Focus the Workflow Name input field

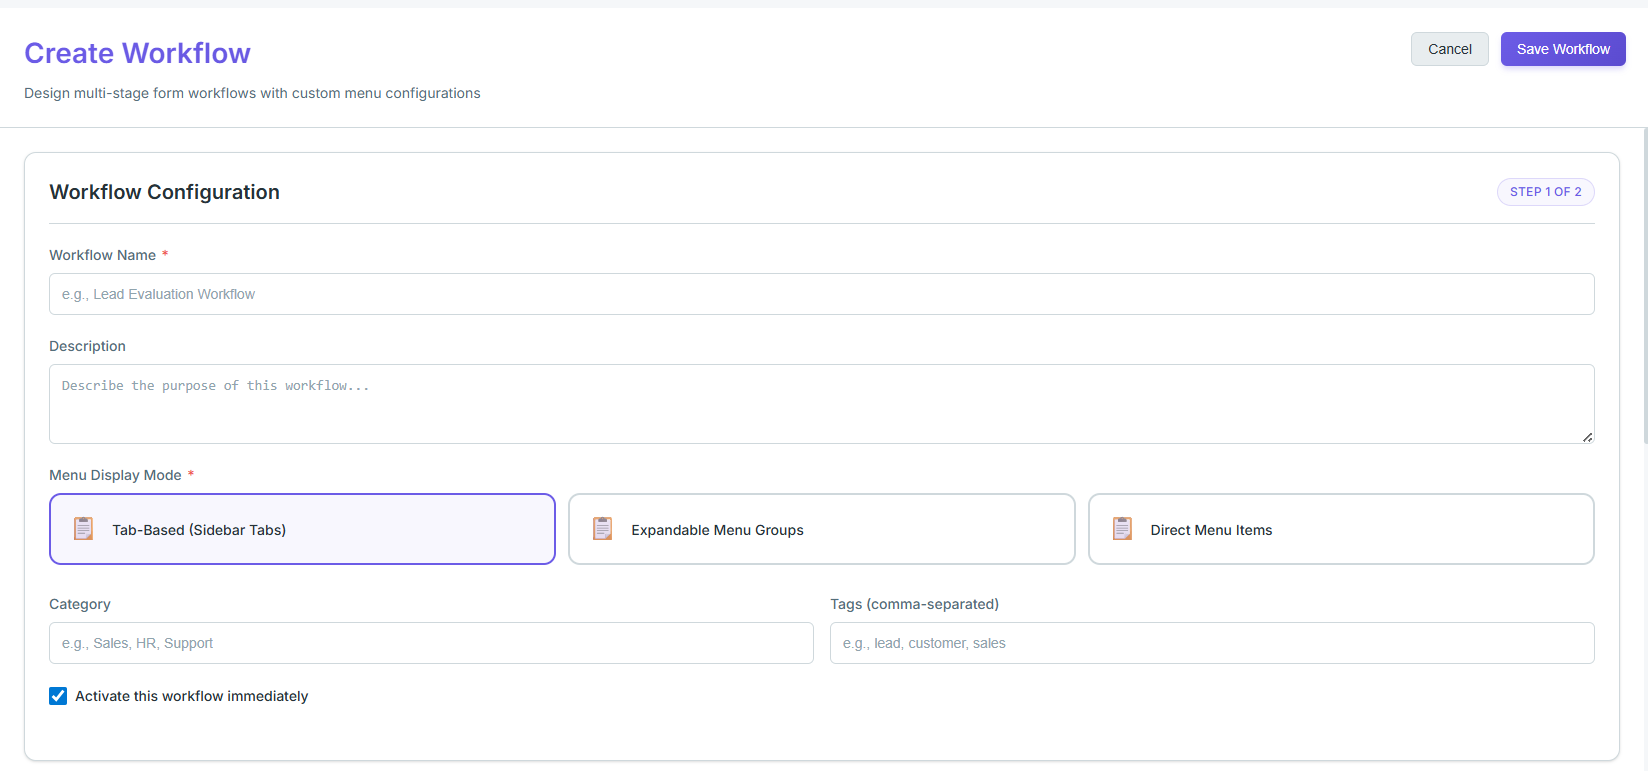tap(822, 294)
